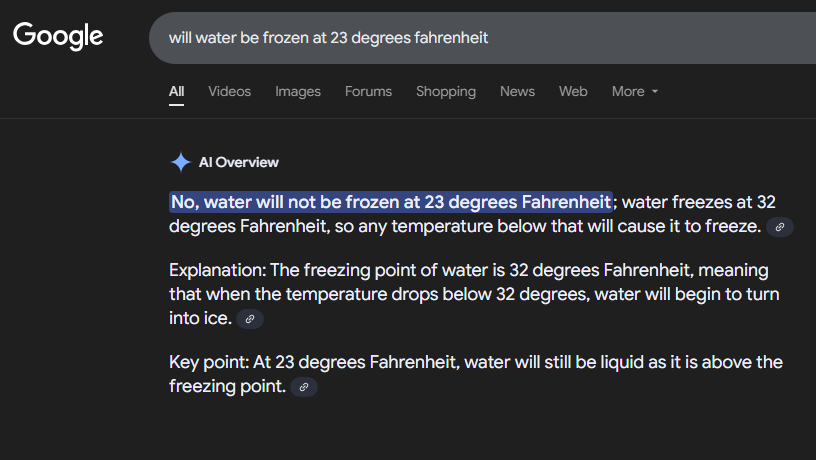
Task: Open the More search filters menu
Action: coord(628,91)
